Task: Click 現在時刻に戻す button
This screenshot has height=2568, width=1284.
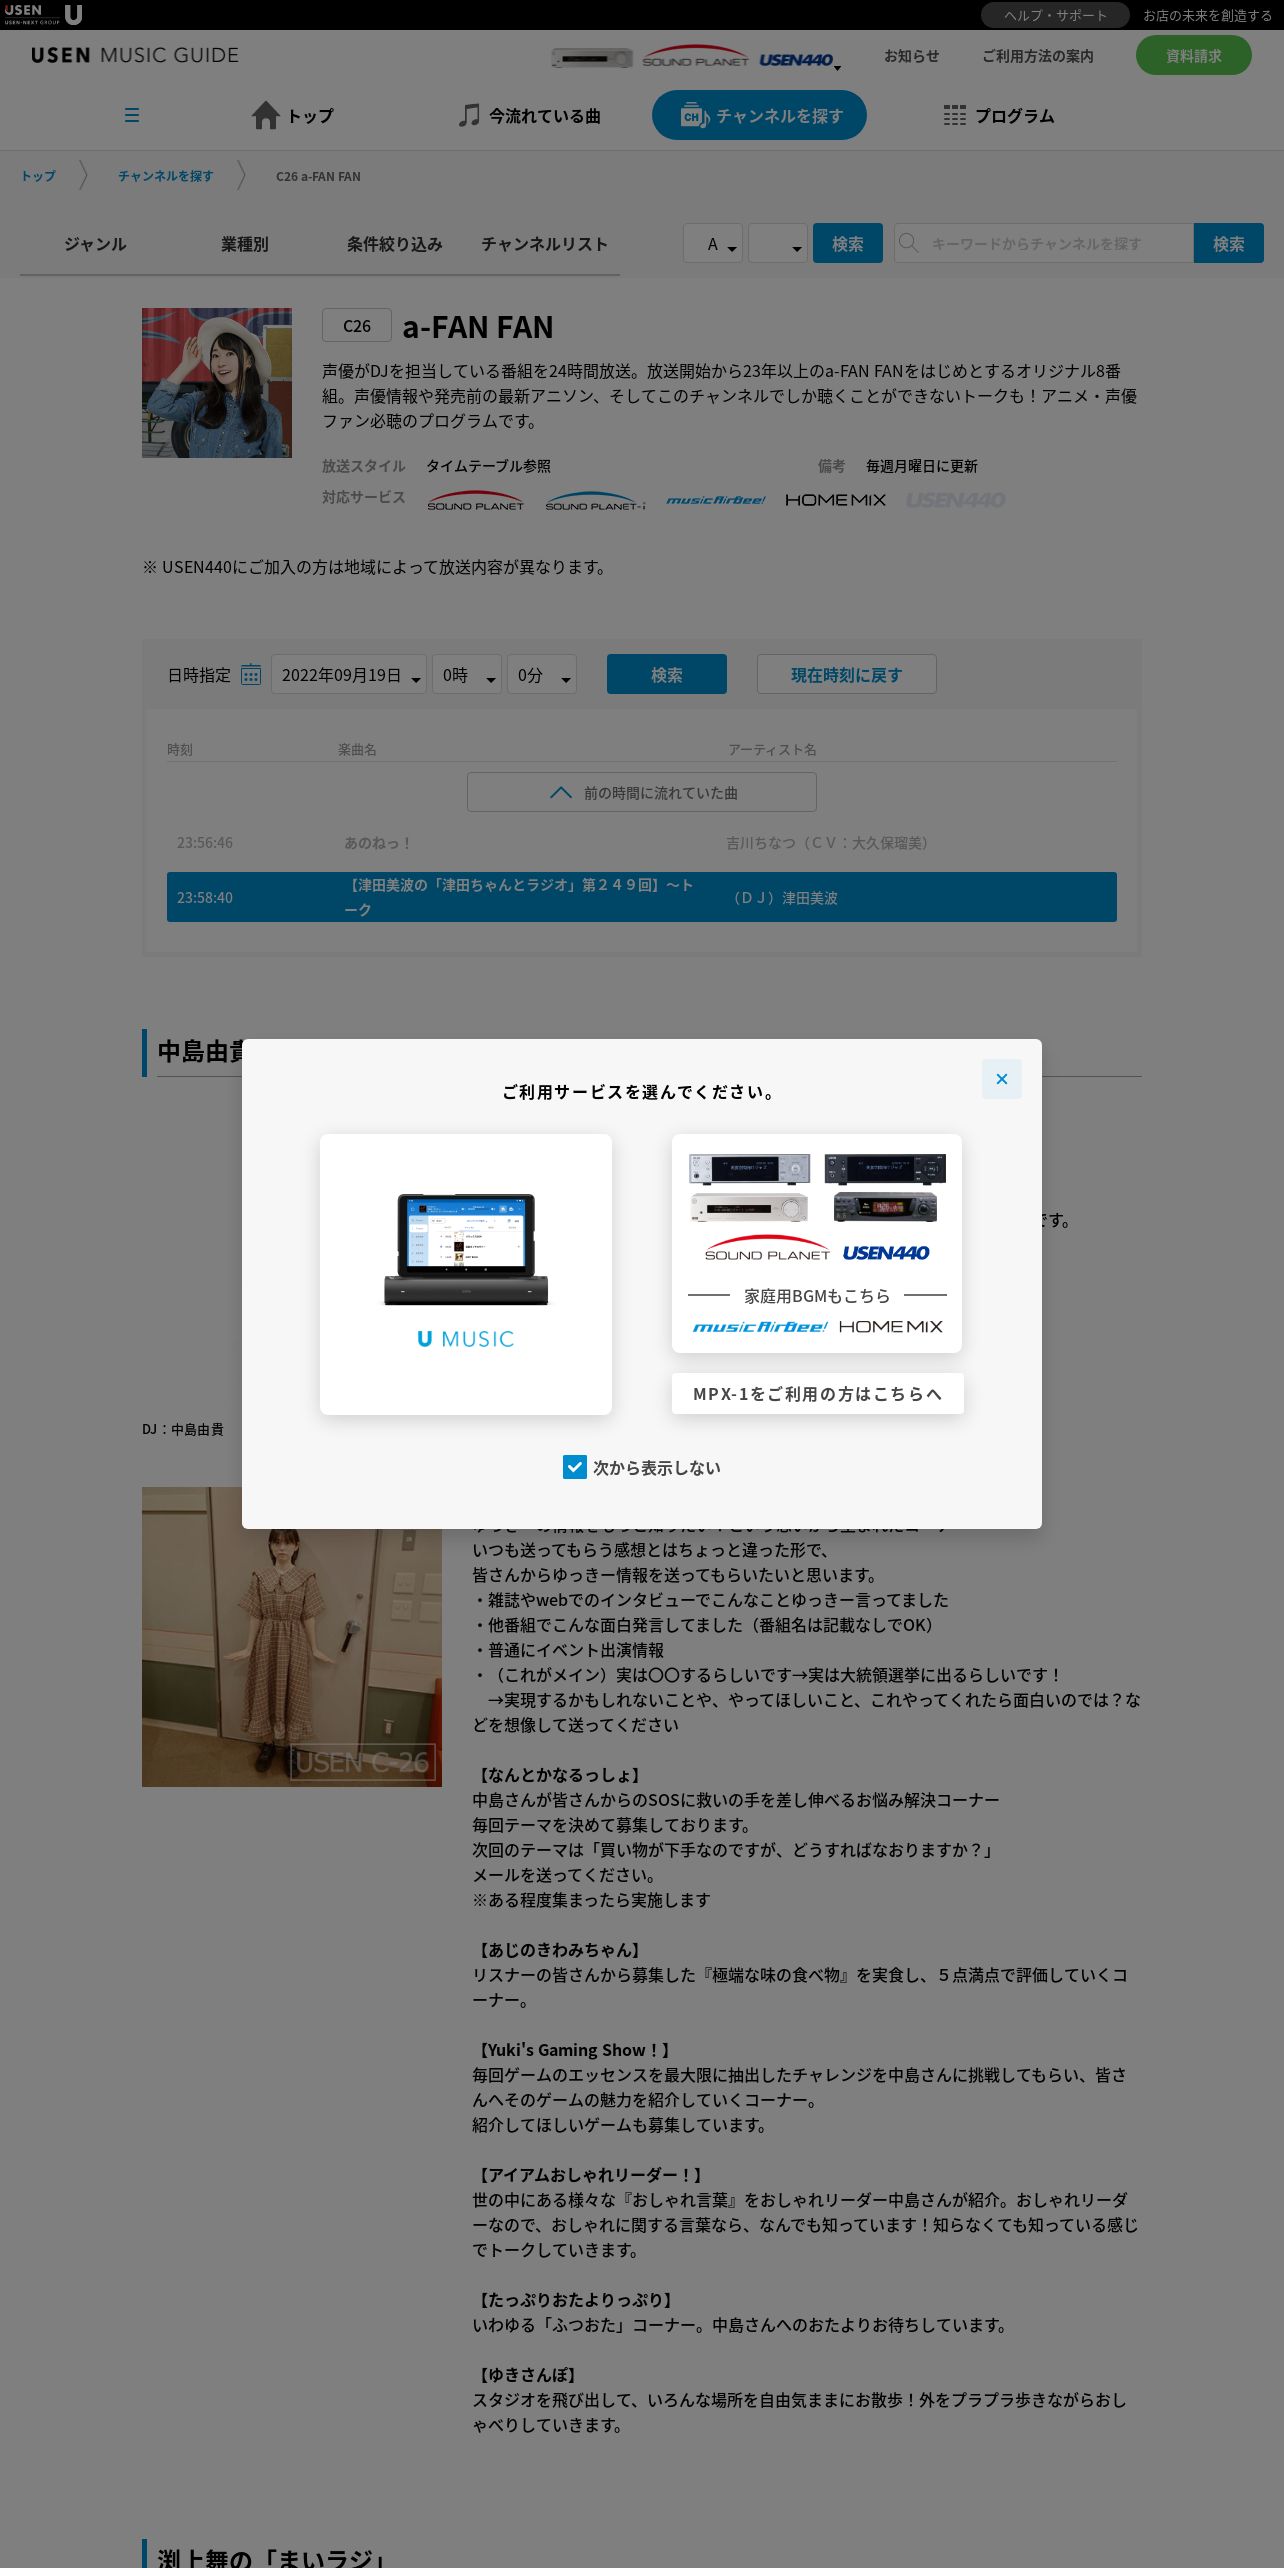Action: (847, 674)
